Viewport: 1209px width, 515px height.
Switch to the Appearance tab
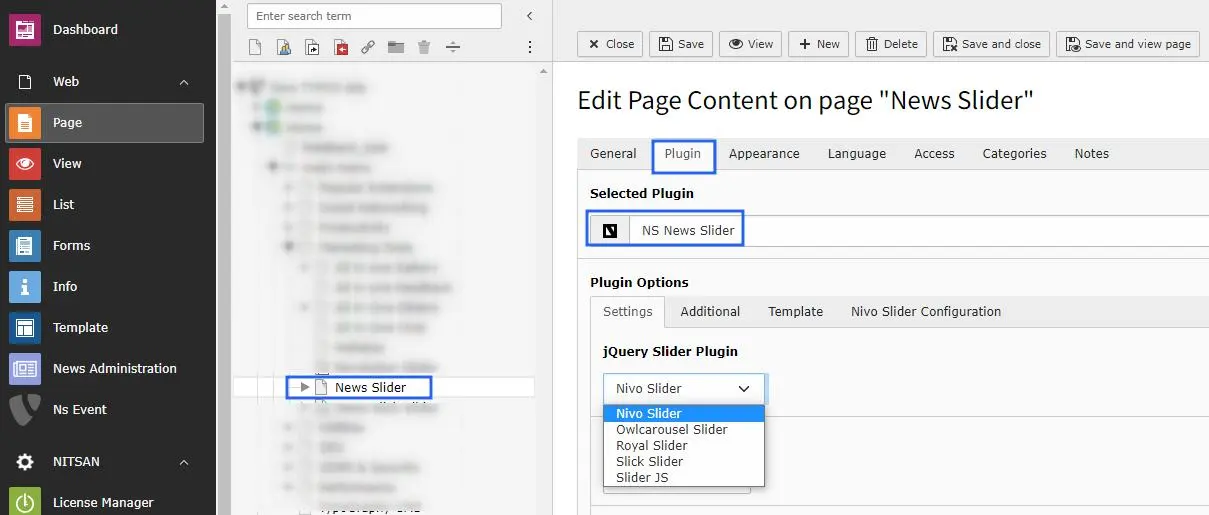point(764,154)
